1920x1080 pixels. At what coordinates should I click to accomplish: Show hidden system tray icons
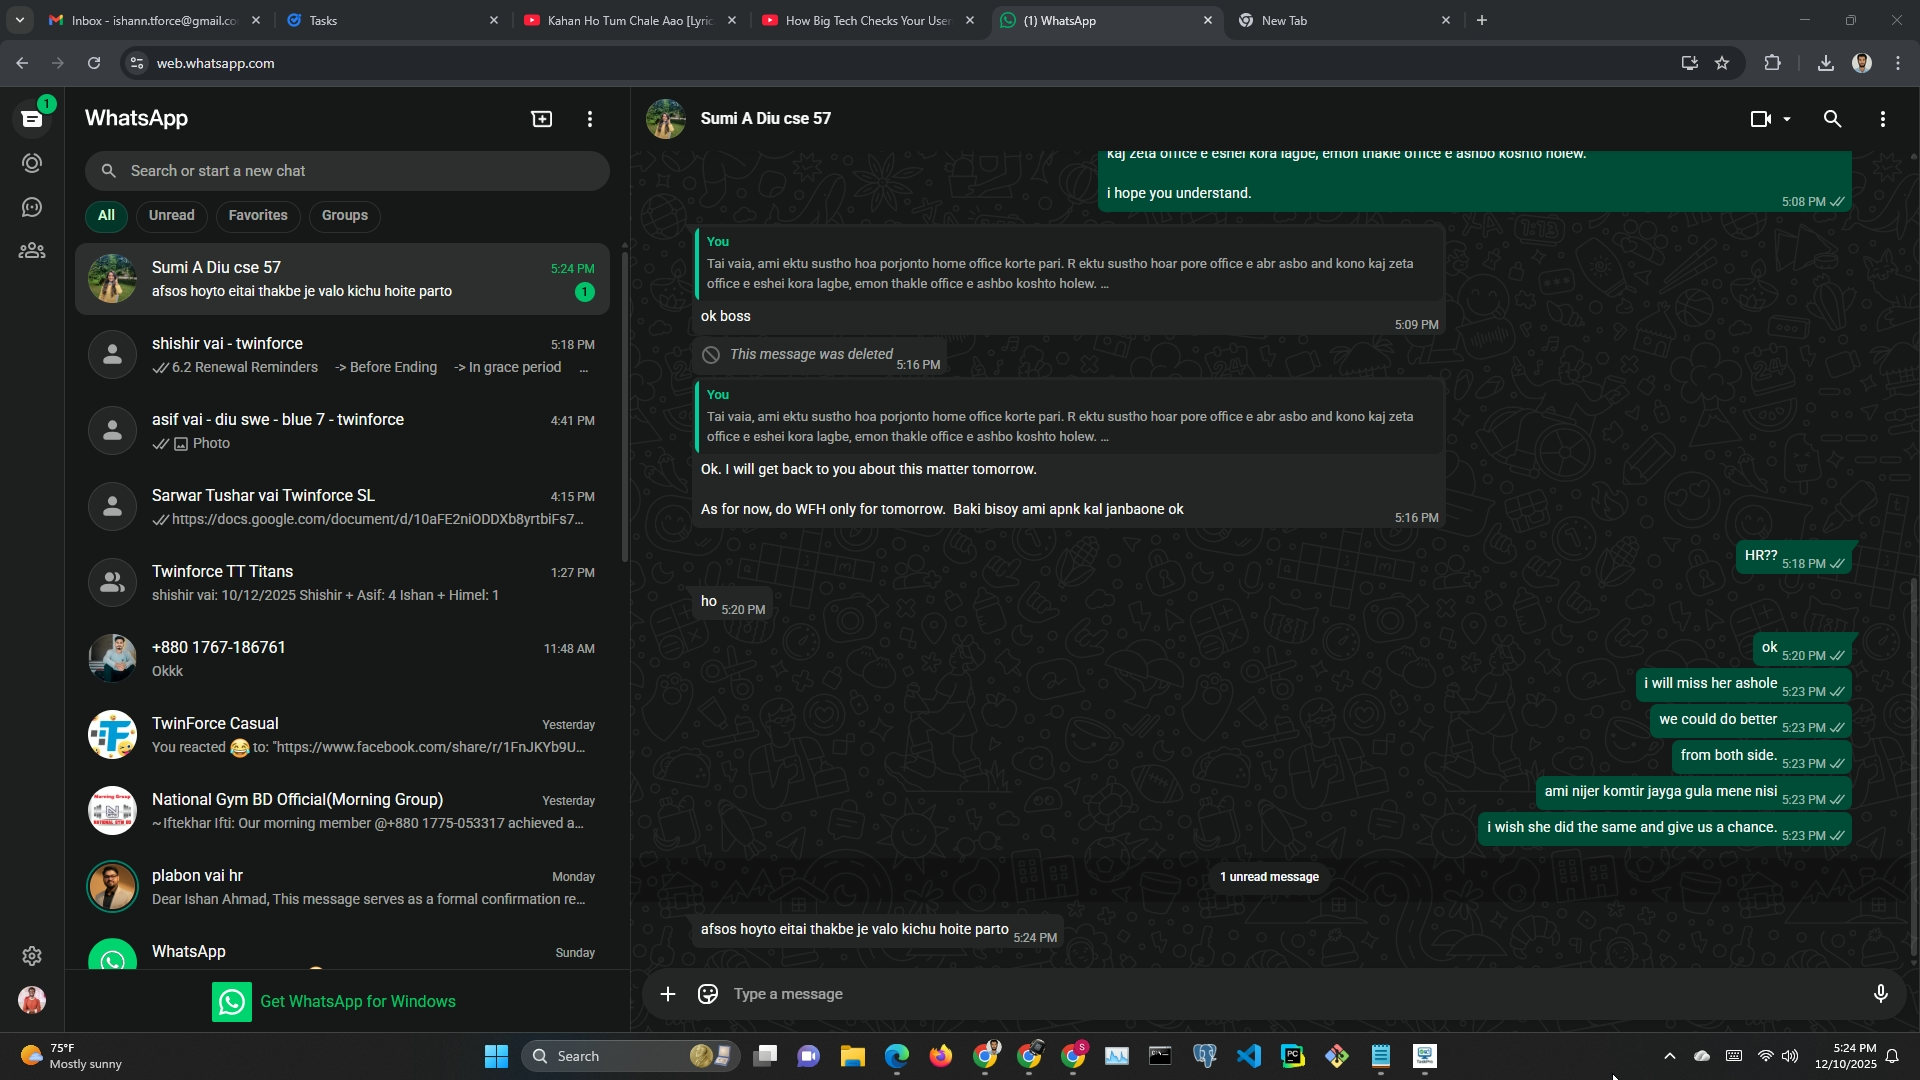click(1669, 1056)
